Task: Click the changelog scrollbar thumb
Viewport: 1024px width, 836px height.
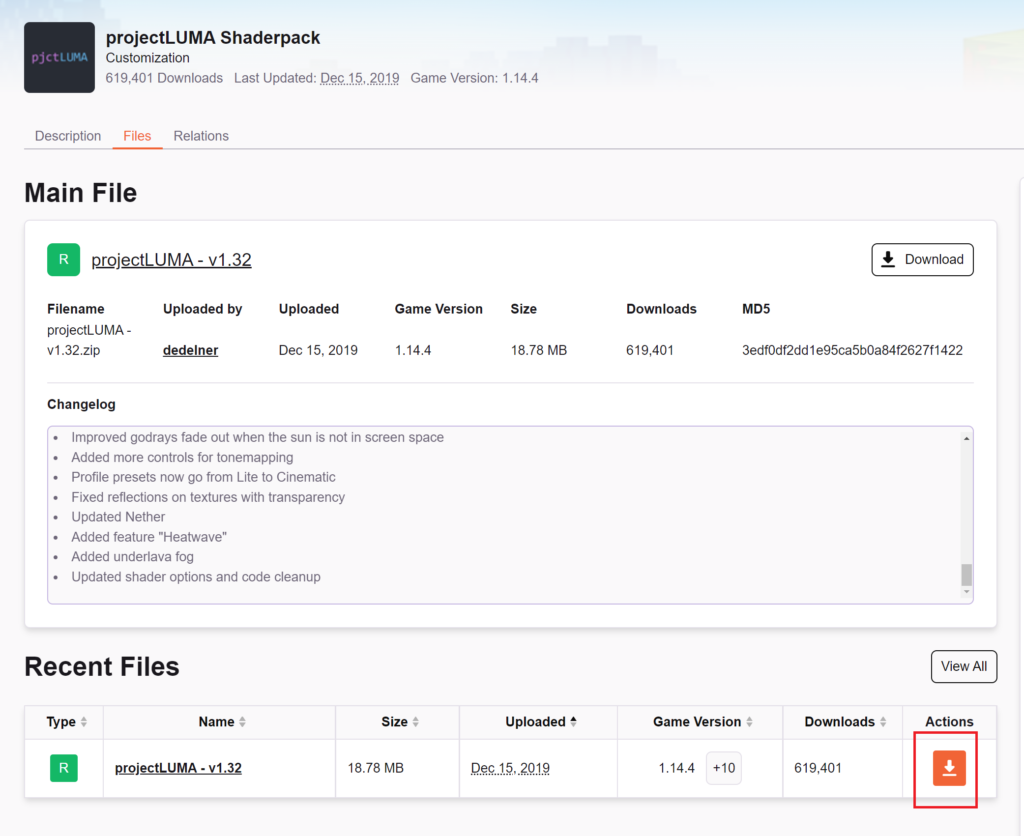Action: pos(966,574)
